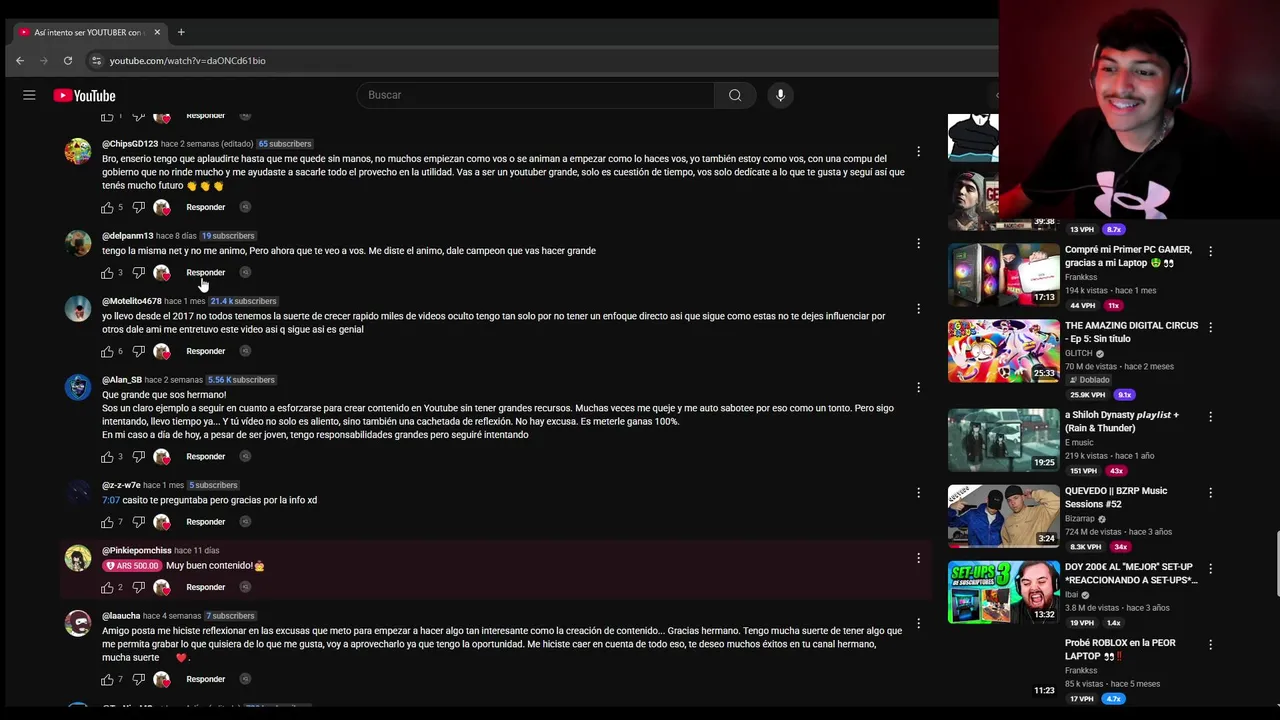The image size is (1280, 720).
Task: Open options for 'THE AMAZING DIGITAL CIRCUS' video
Action: click(1210, 327)
